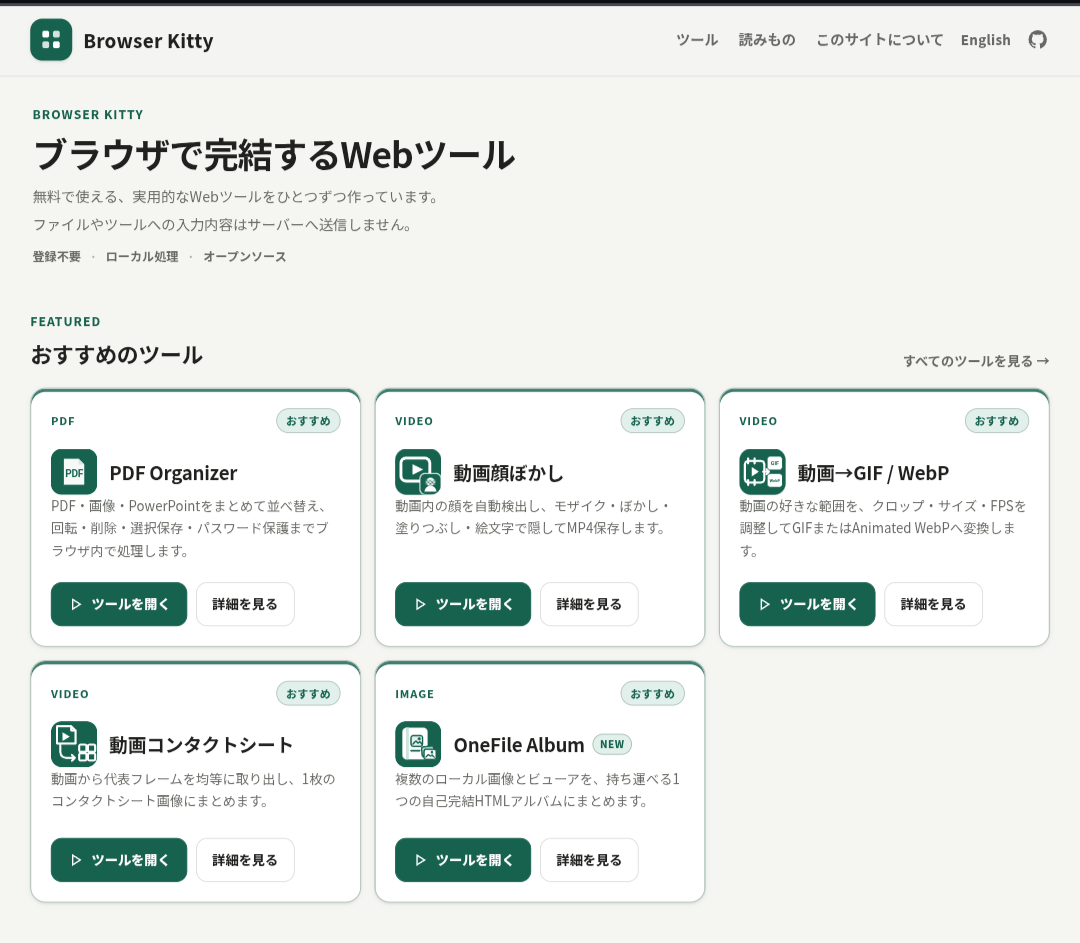This screenshot has width=1080, height=943.
Task: Launch OneFile Album via ツールを開く
Action: point(463,860)
